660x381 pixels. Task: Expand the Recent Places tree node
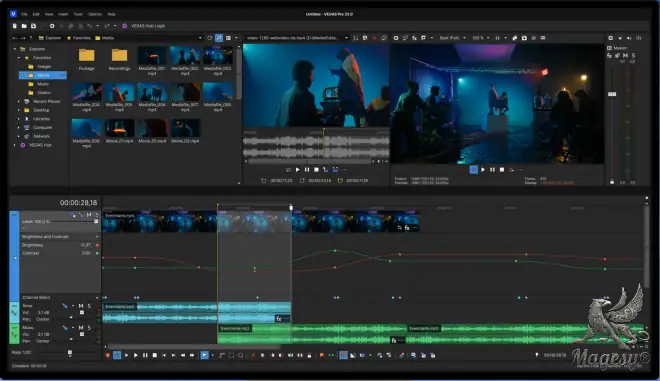pyautogui.click(x=19, y=101)
